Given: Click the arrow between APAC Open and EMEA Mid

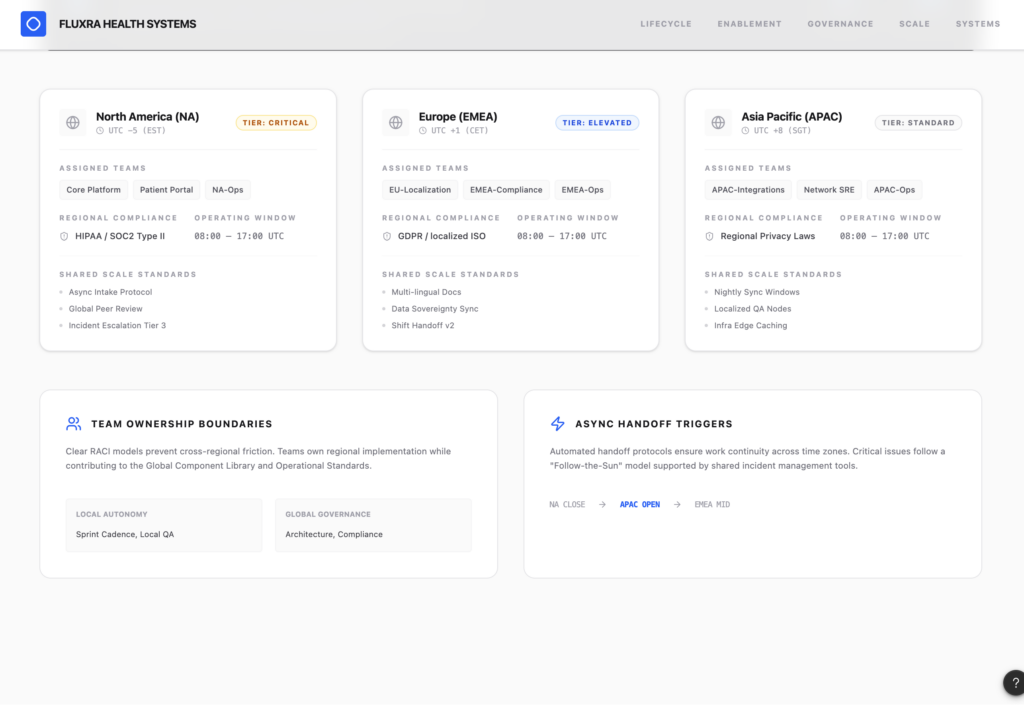Looking at the screenshot, I should 677,505.
